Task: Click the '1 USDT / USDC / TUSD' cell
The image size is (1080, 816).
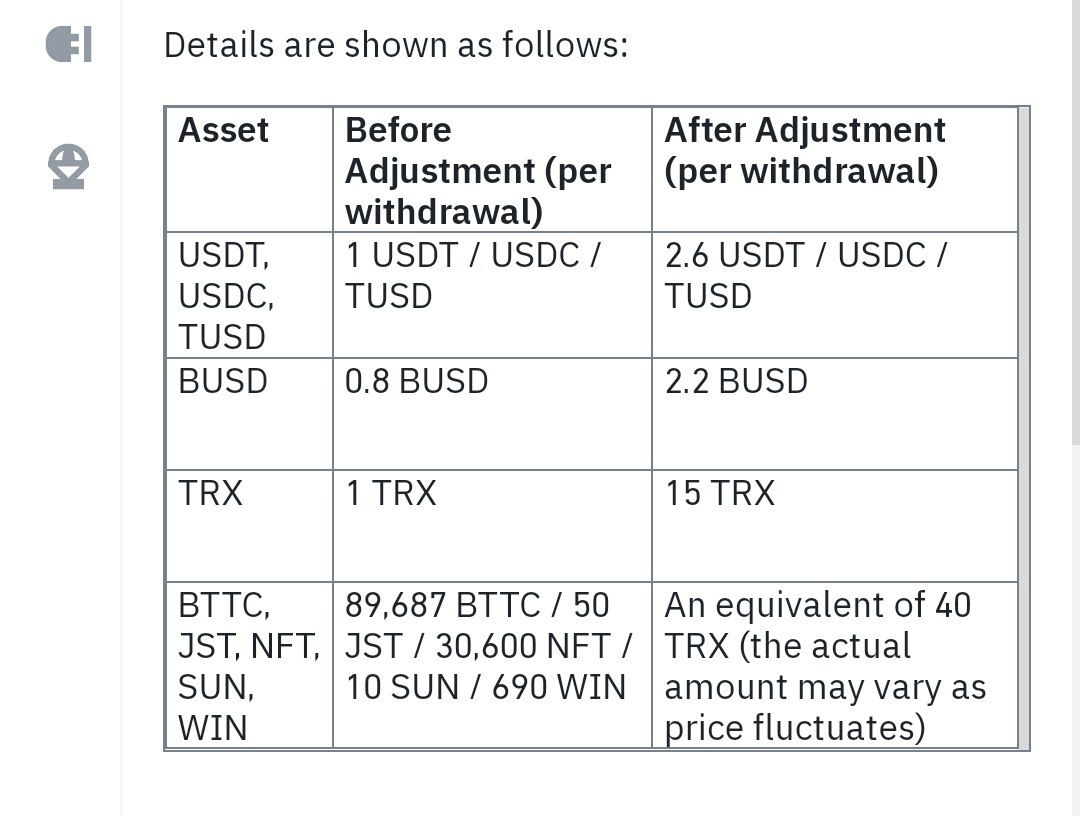Action: (x=492, y=295)
